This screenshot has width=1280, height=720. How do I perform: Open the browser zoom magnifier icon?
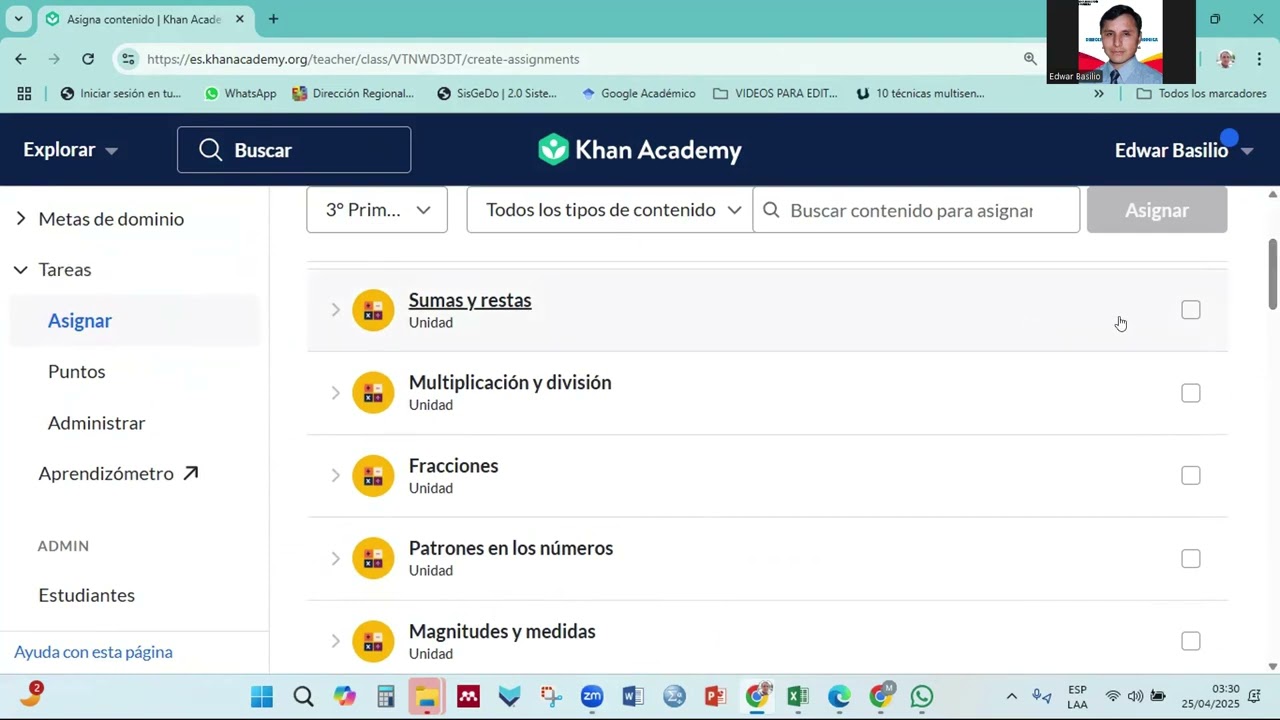[x=1030, y=59]
